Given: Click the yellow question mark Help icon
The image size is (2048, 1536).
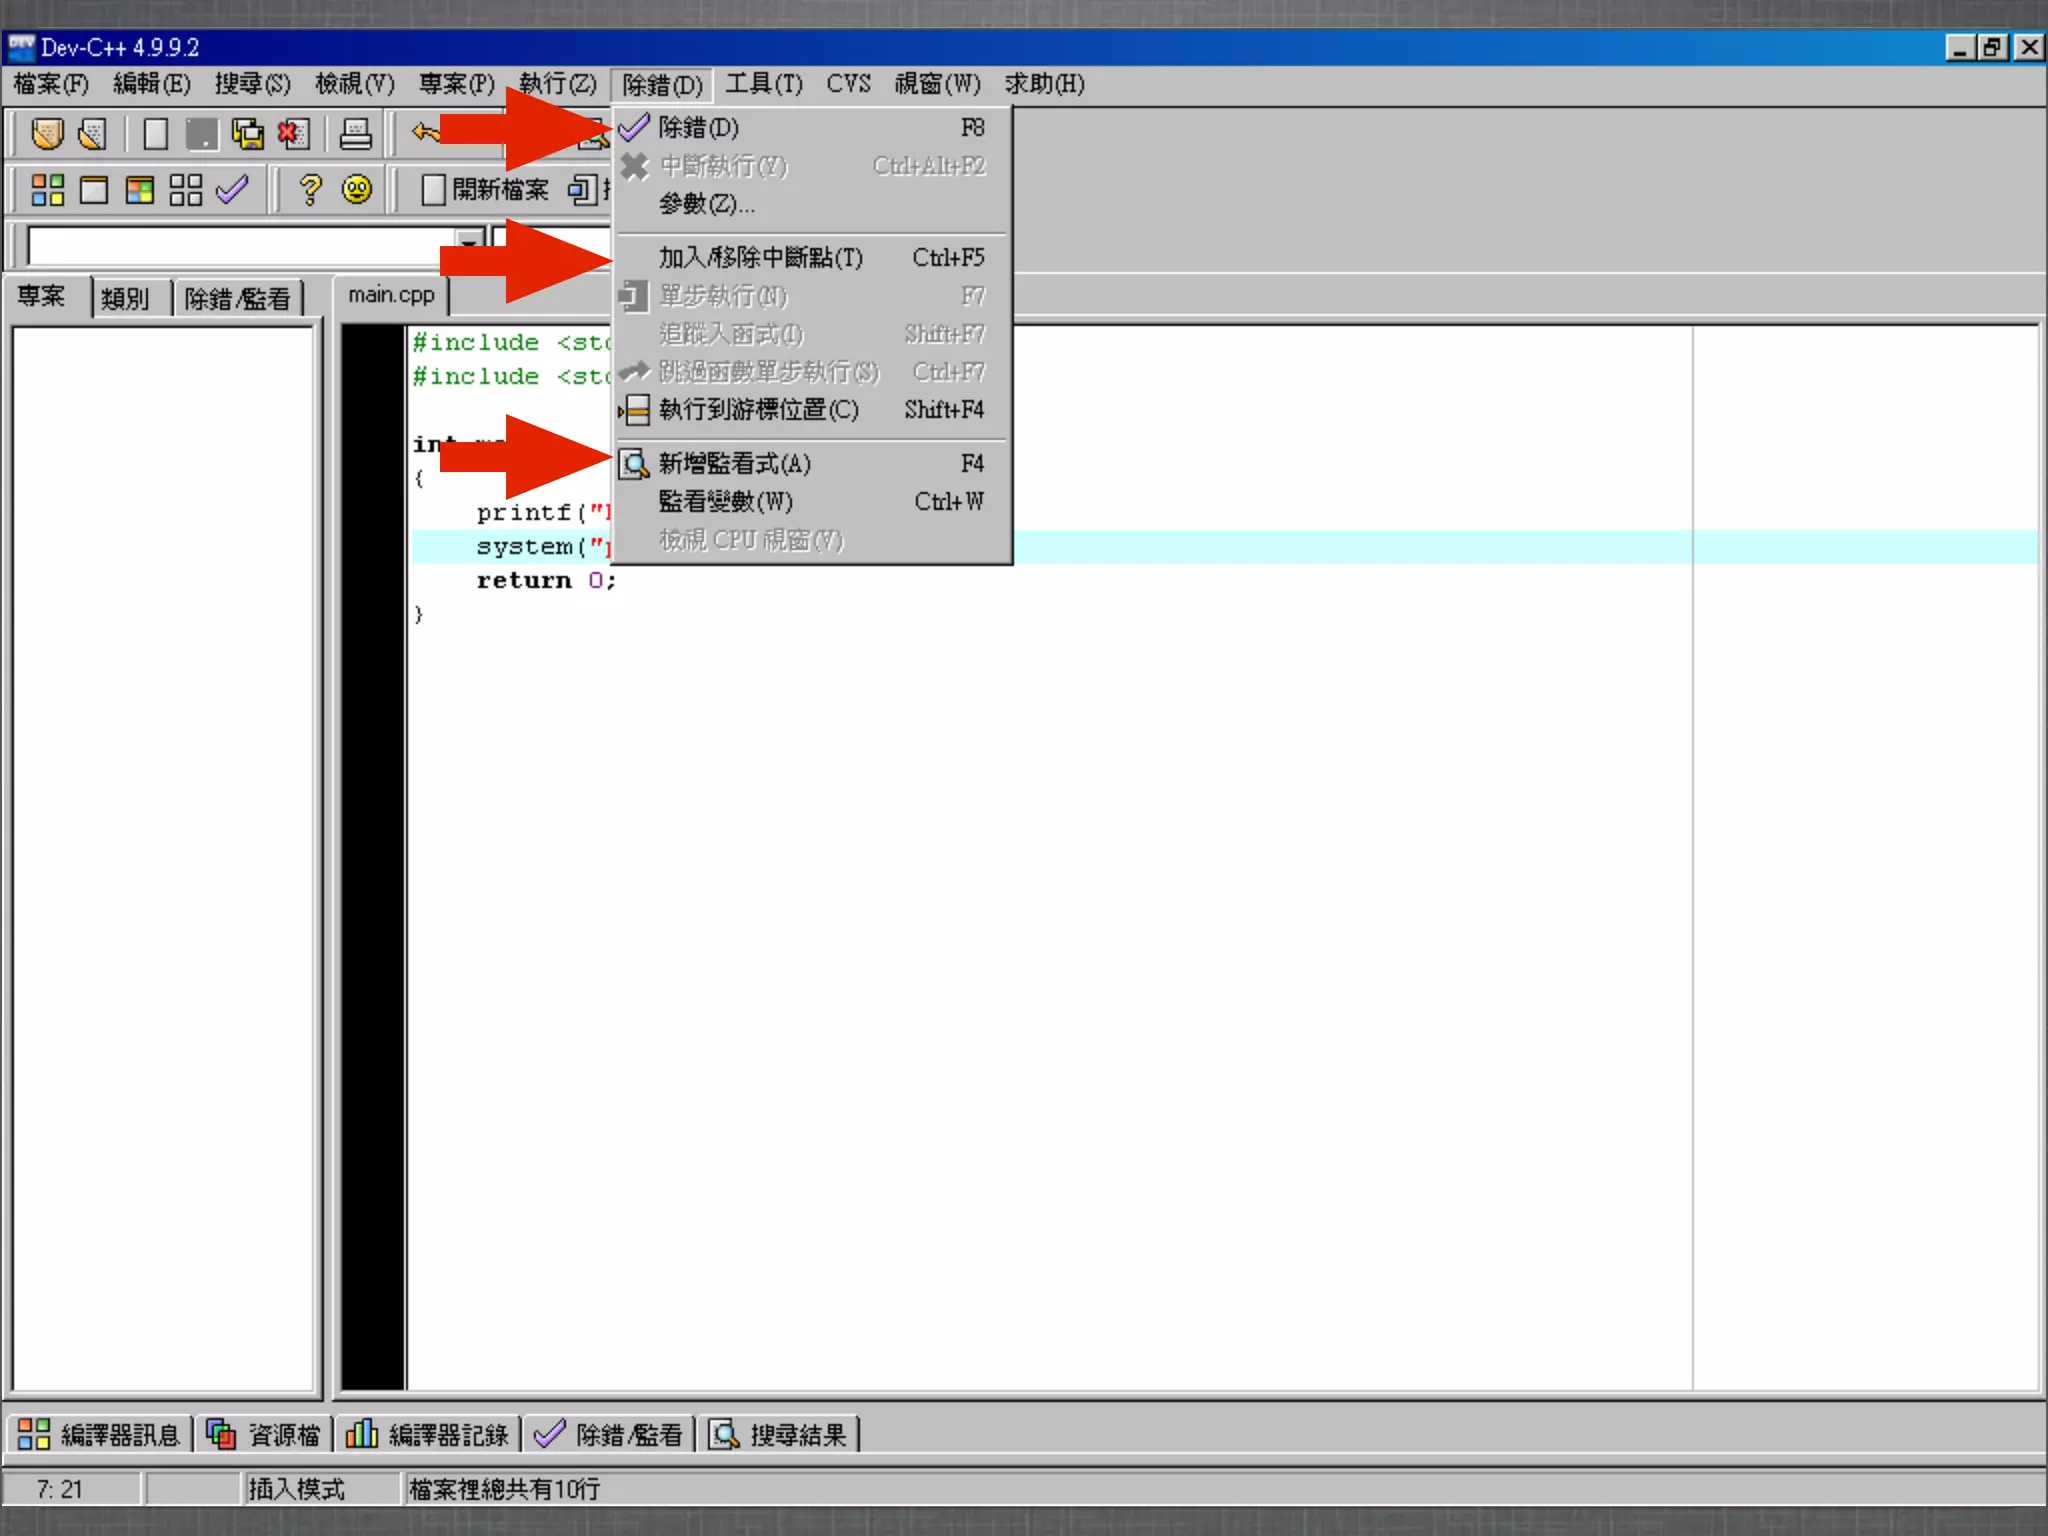Looking at the screenshot, I should click(x=310, y=190).
